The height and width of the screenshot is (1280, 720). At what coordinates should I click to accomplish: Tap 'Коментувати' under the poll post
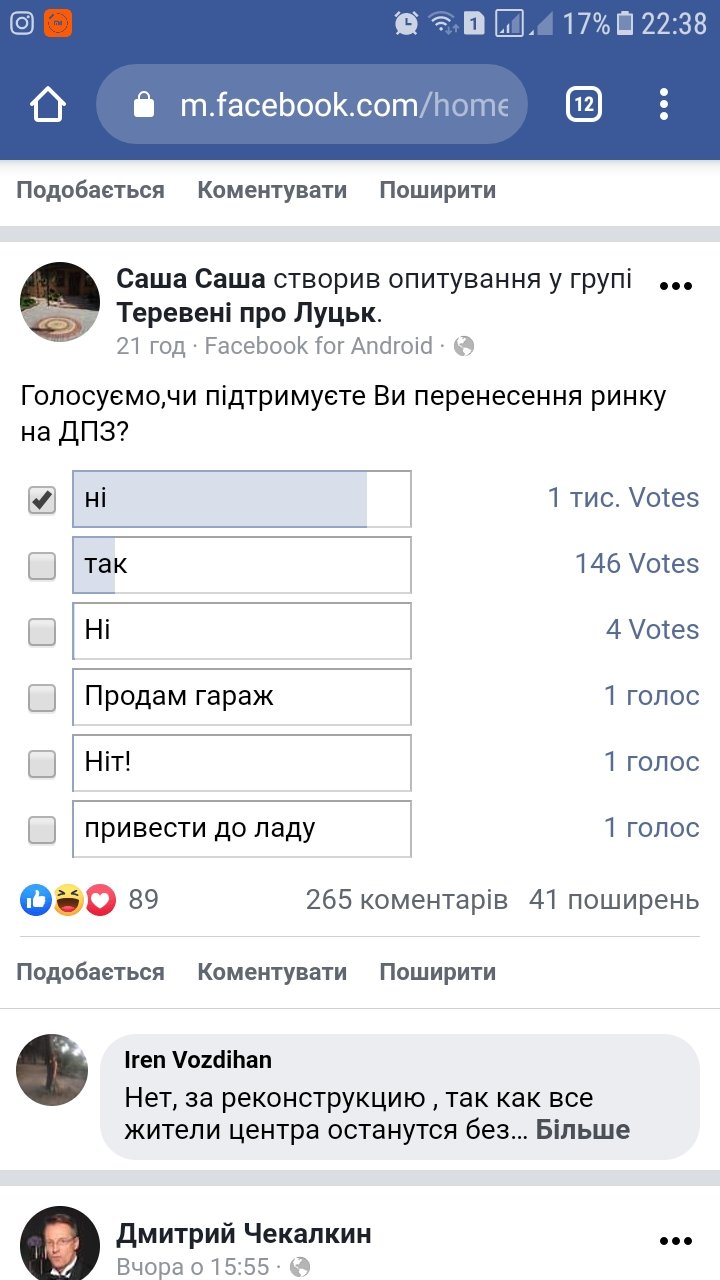(x=272, y=972)
